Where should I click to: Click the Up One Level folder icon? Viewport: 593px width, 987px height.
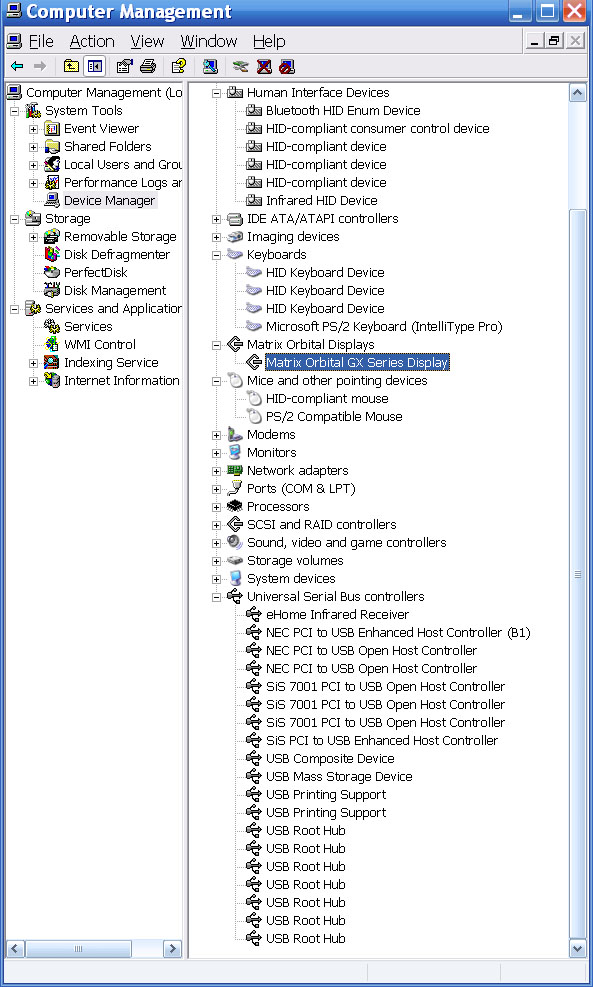click(x=71, y=66)
